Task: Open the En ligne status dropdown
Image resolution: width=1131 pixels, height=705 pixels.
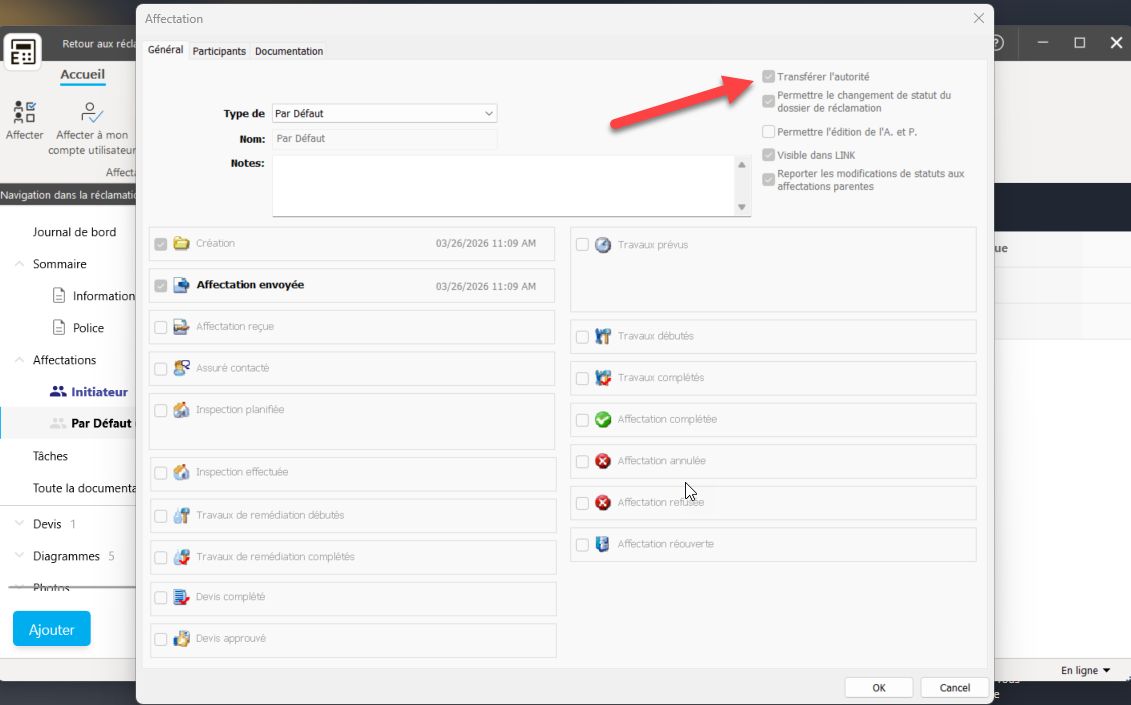Action: 1085,670
